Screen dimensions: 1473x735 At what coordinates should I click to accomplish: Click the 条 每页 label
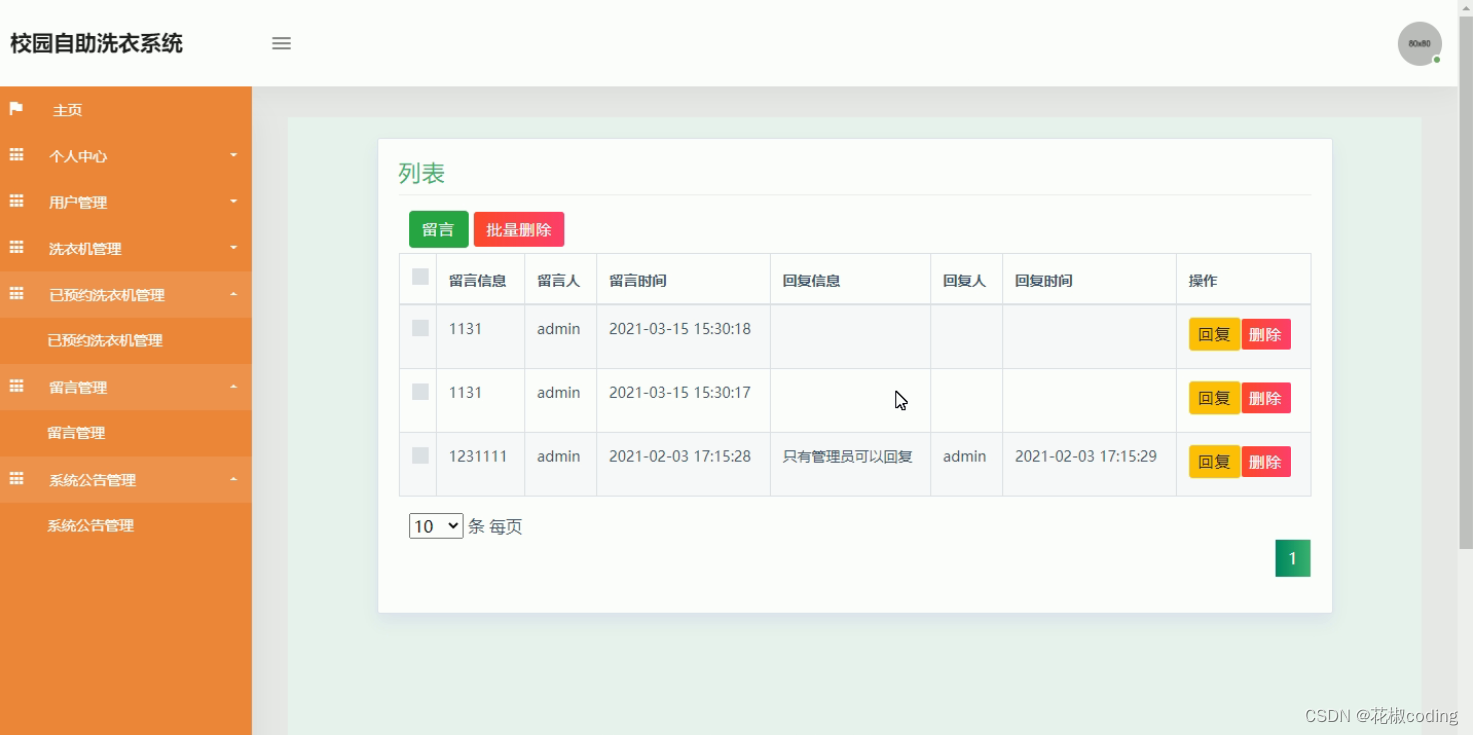tap(495, 527)
